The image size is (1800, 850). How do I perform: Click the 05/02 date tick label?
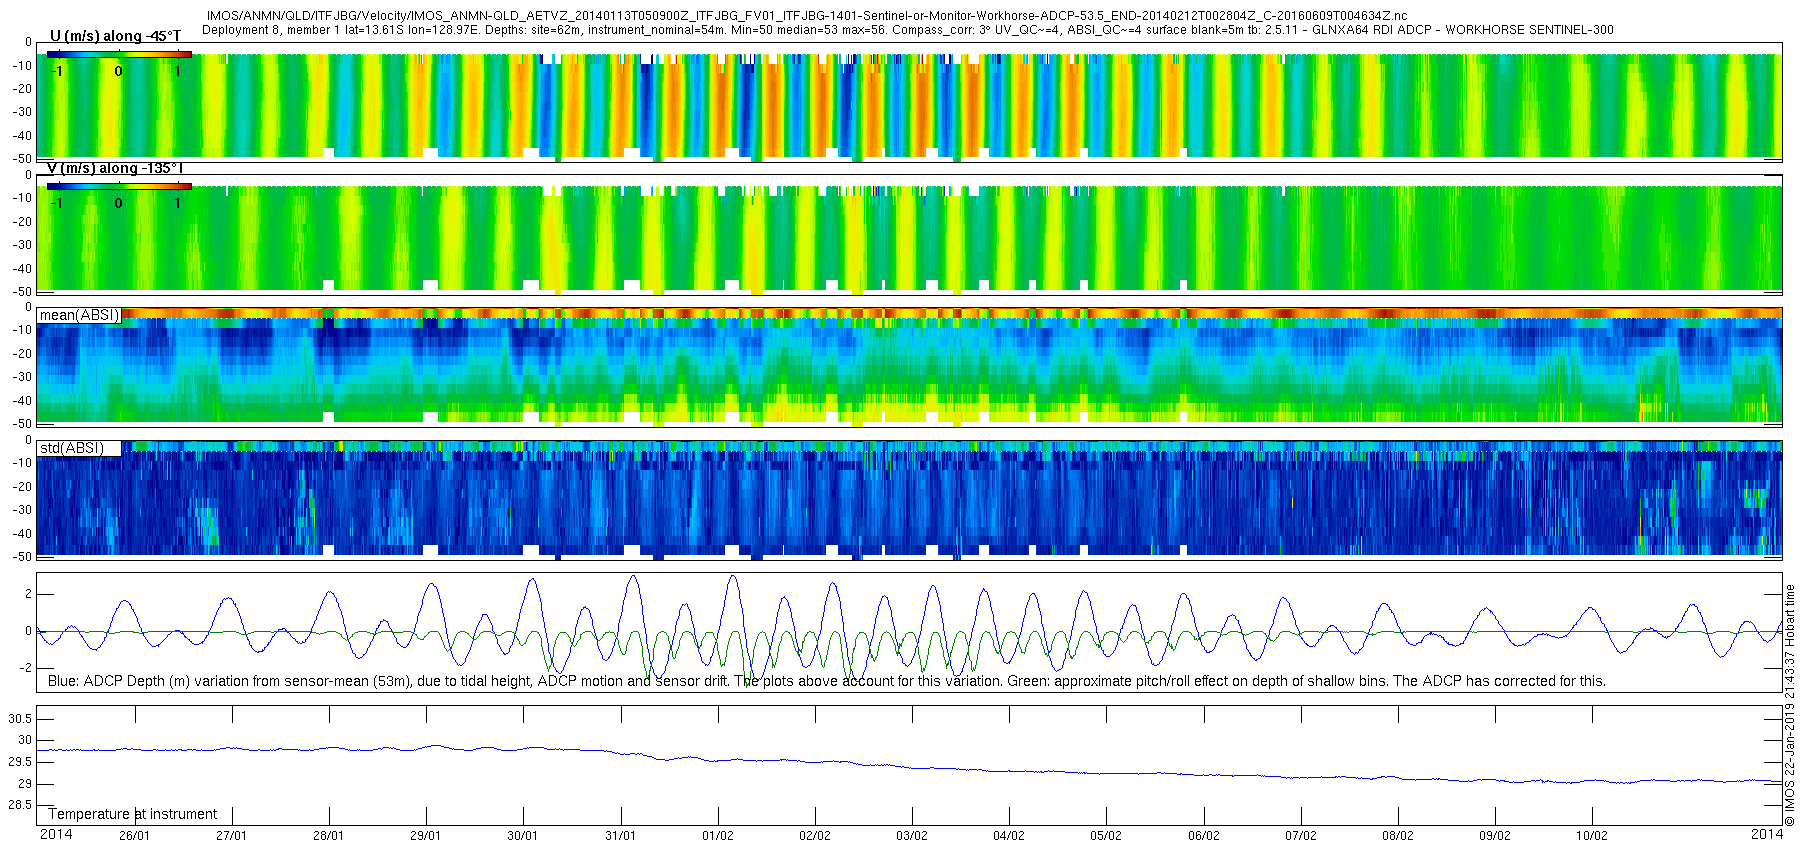pos(1105,836)
